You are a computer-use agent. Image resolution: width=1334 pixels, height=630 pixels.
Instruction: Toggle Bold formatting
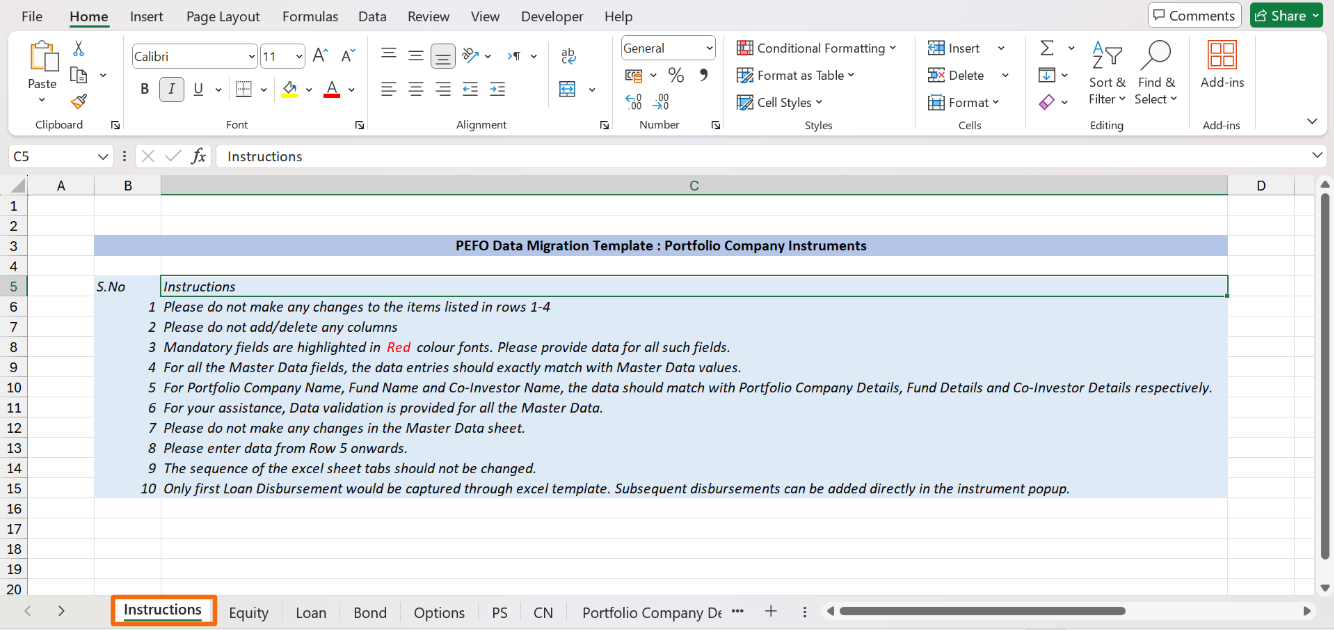pos(145,89)
